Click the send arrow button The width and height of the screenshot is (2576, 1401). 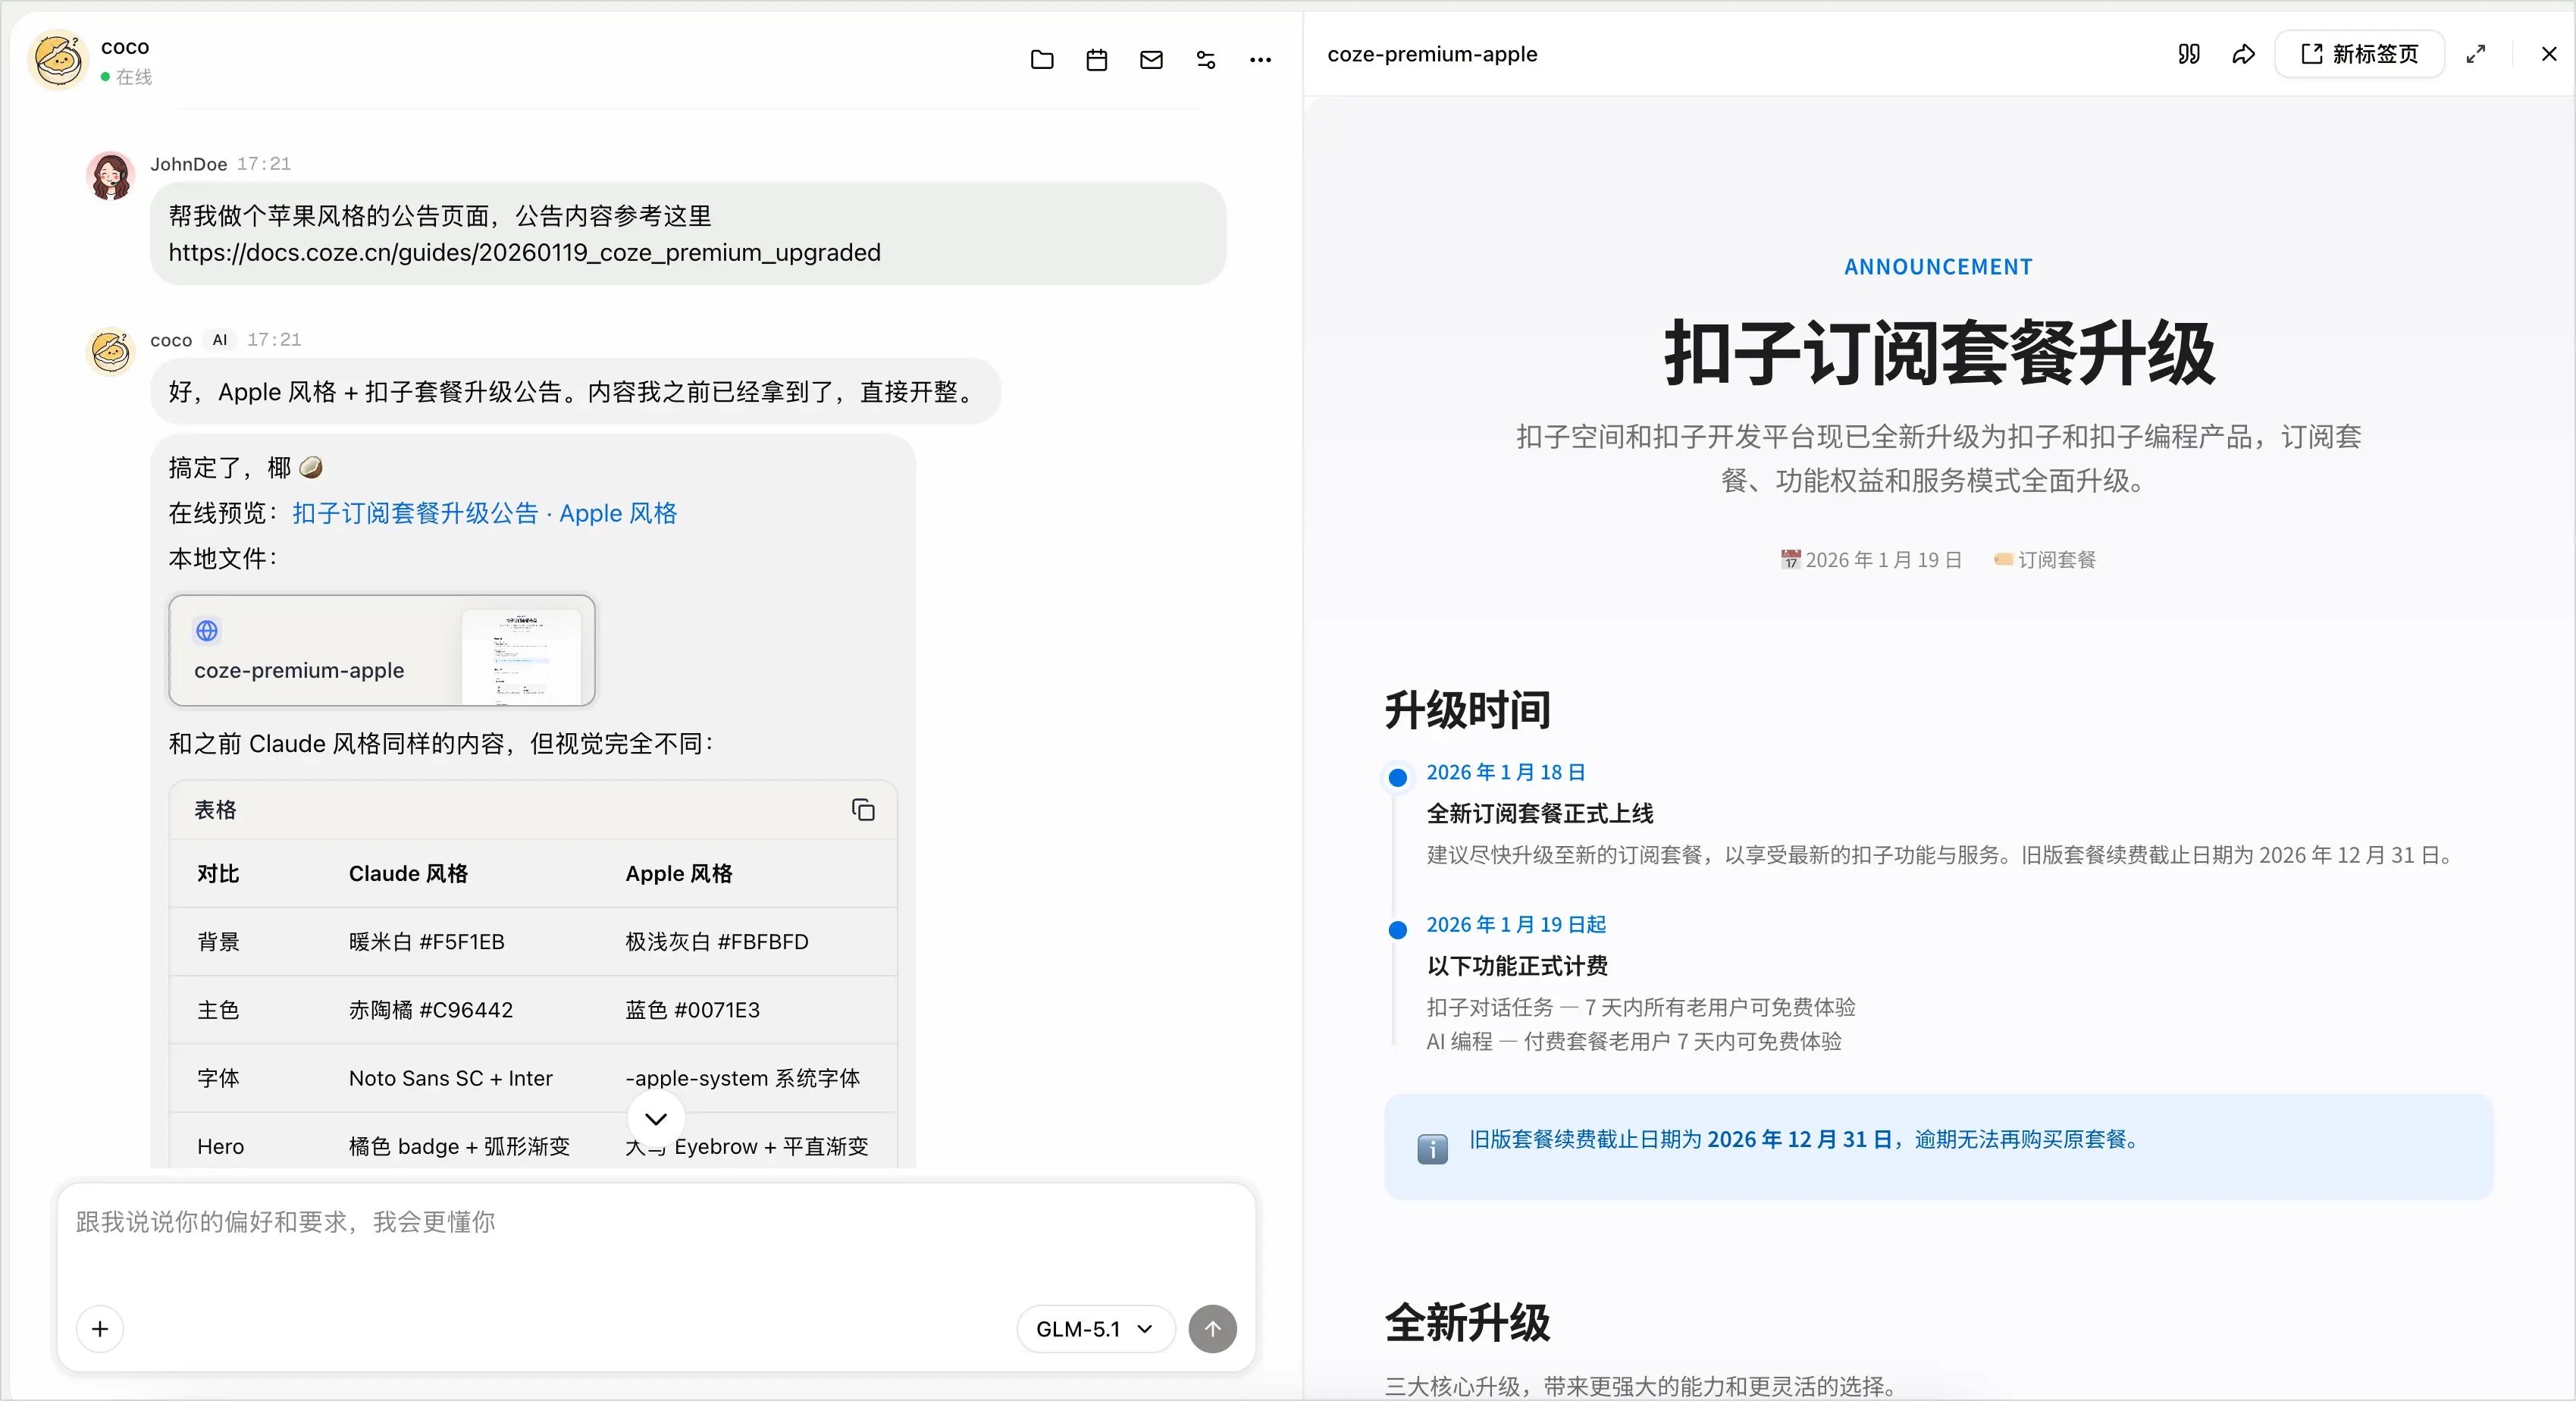point(1212,1328)
